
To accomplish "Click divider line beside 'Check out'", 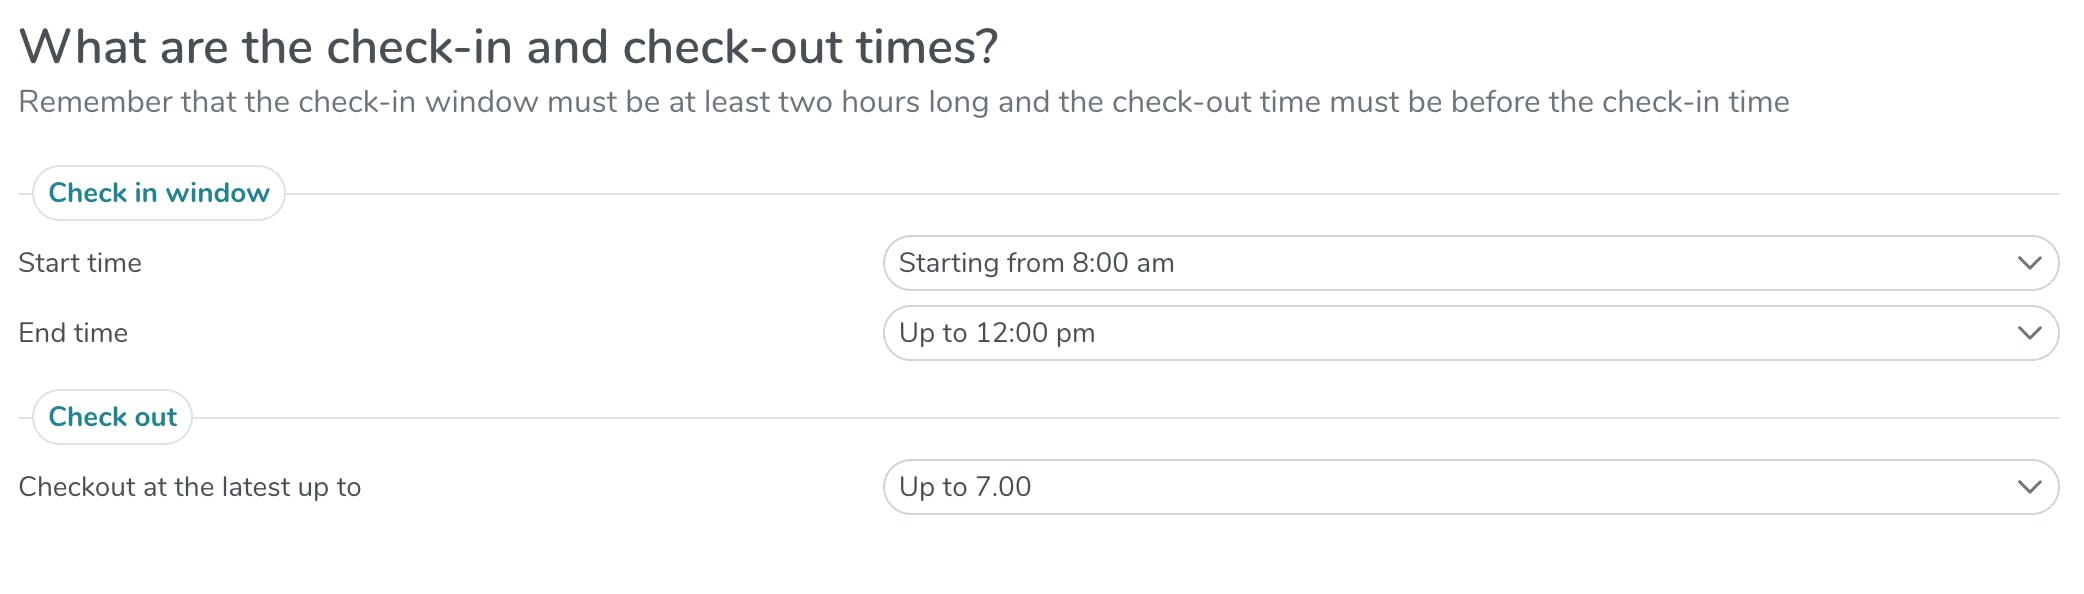I will [x=1120, y=418].
